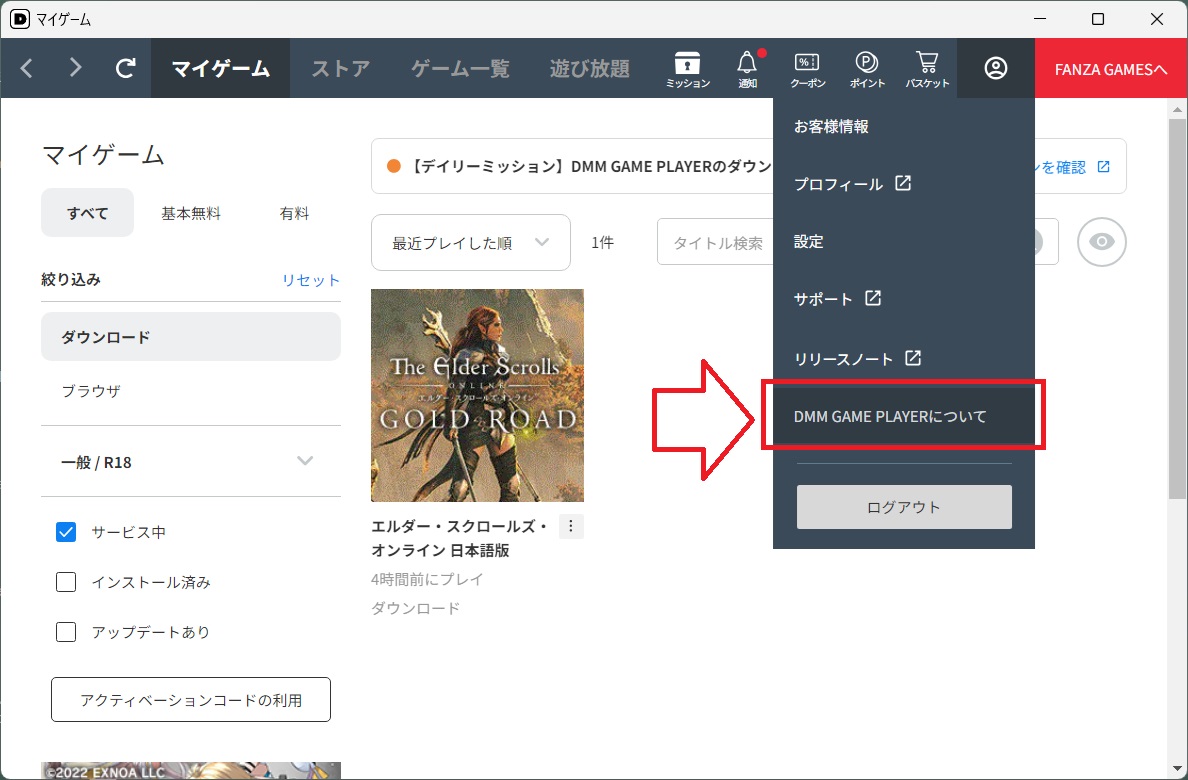
Task: Go forward with the right arrow icon
Action: click(x=75, y=68)
